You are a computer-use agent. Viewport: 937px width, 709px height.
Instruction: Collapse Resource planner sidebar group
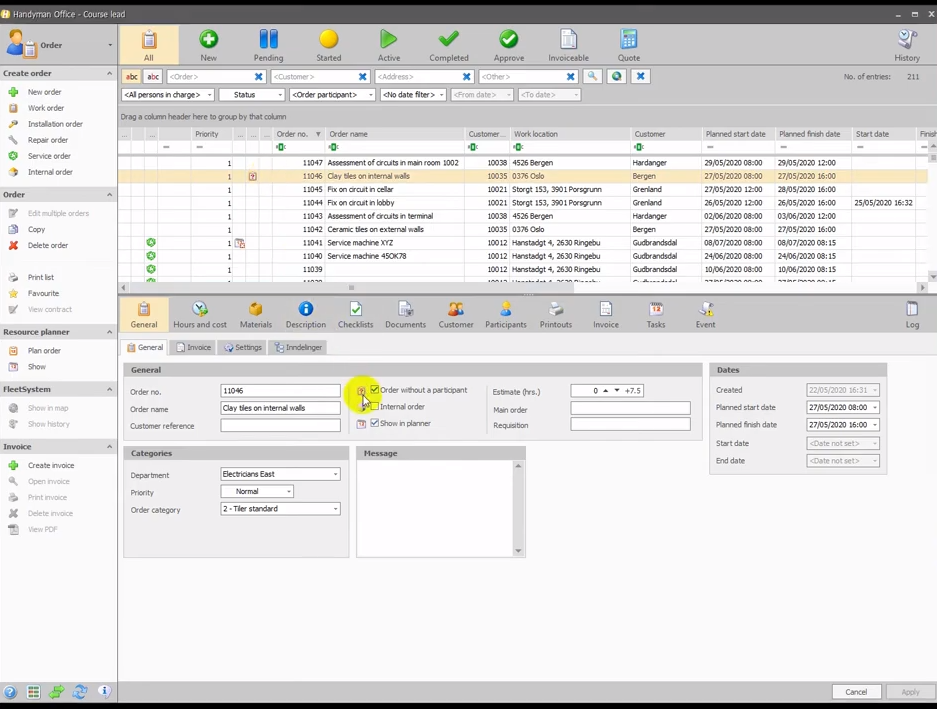point(109,332)
